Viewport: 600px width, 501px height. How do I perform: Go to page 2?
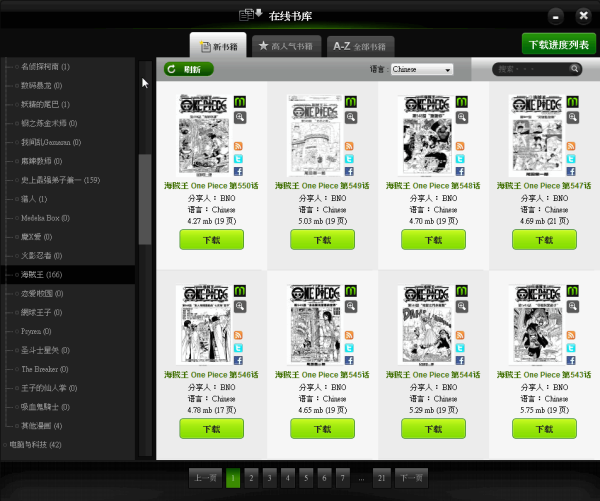click(x=251, y=478)
